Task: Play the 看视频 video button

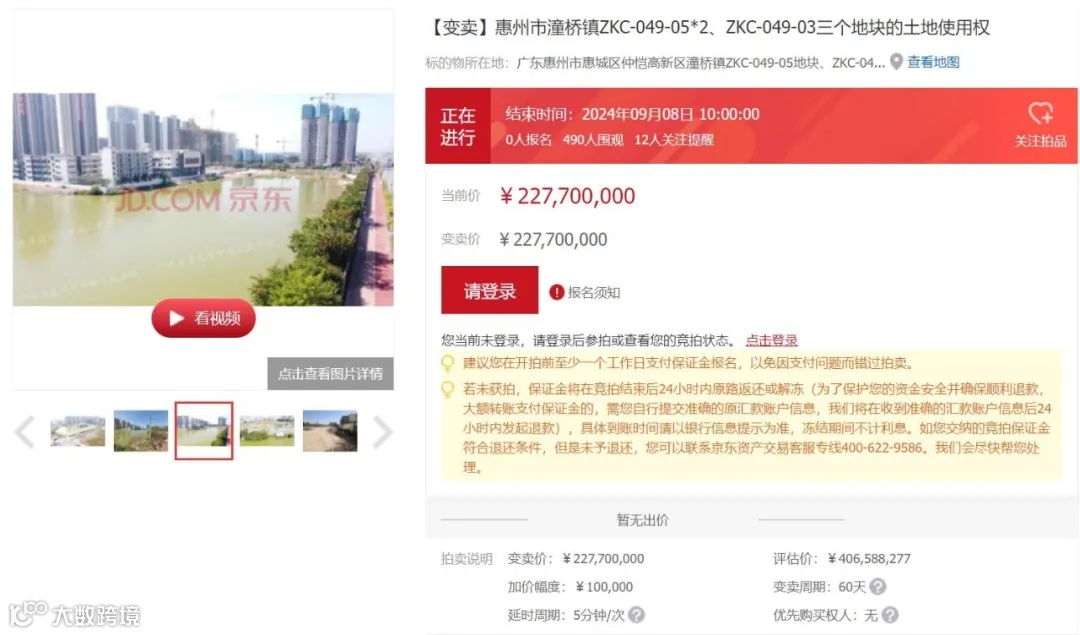Action: 203,318
